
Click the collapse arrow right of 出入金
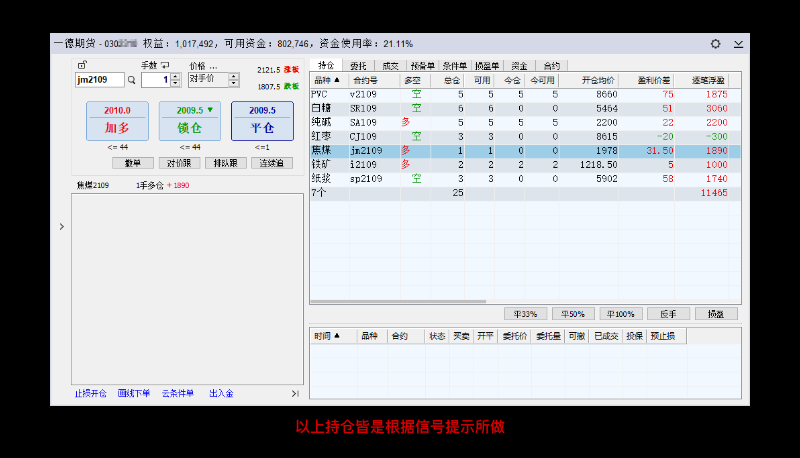click(x=295, y=393)
